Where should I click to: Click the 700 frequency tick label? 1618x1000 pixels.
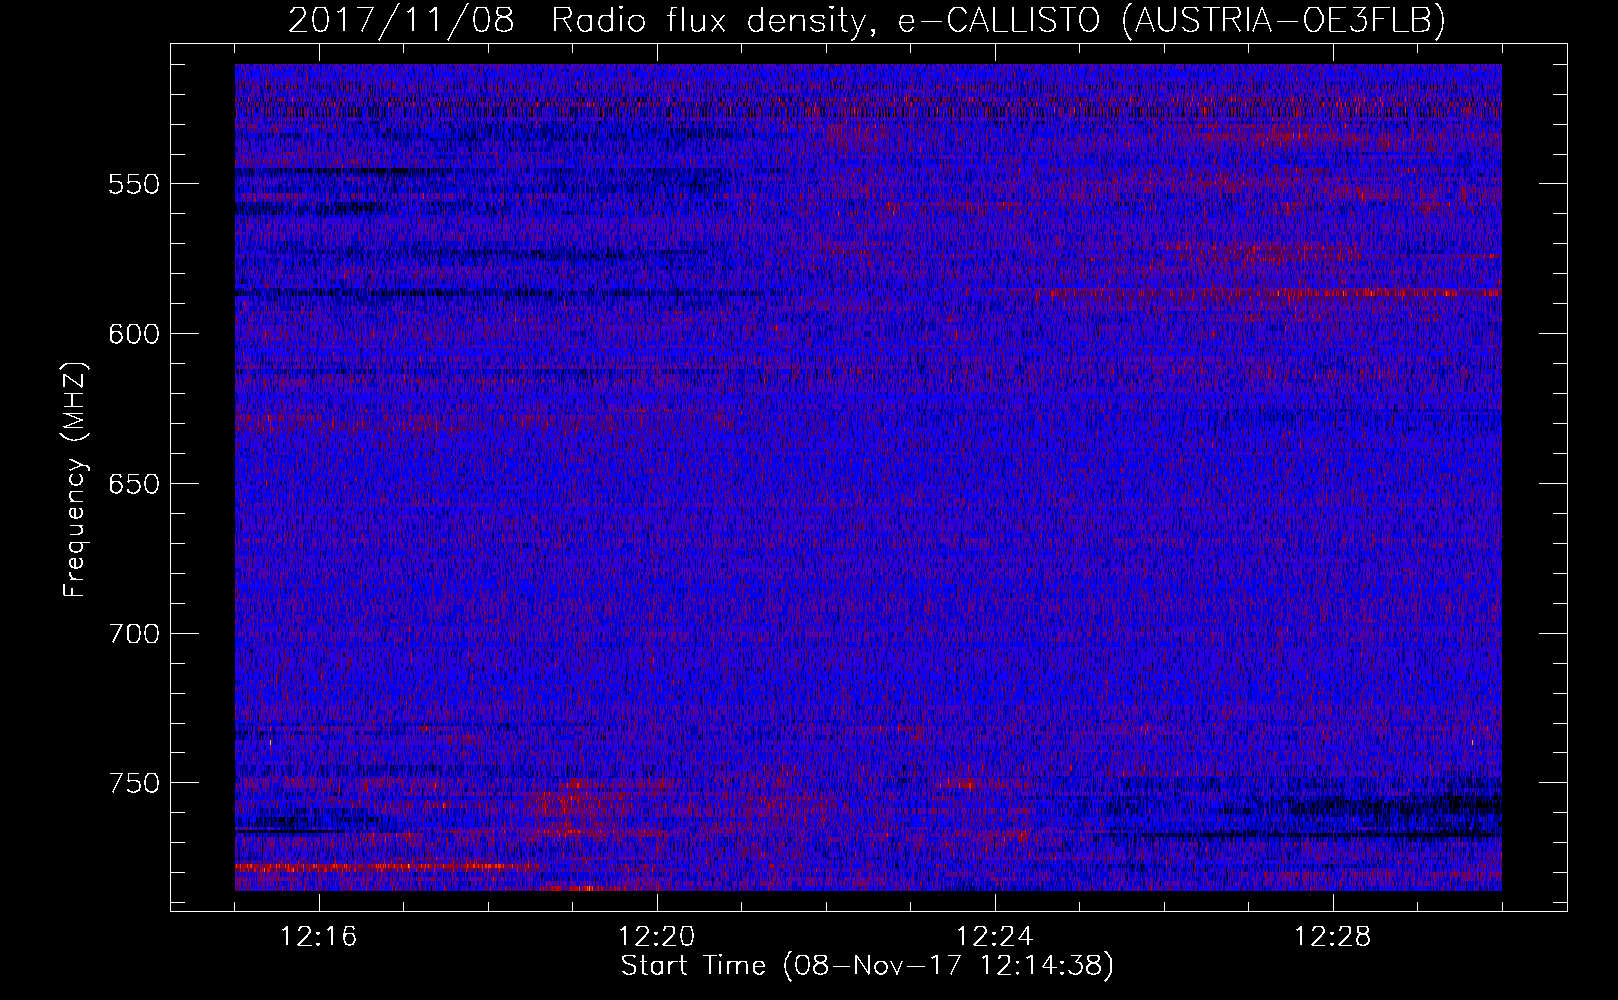(134, 634)
